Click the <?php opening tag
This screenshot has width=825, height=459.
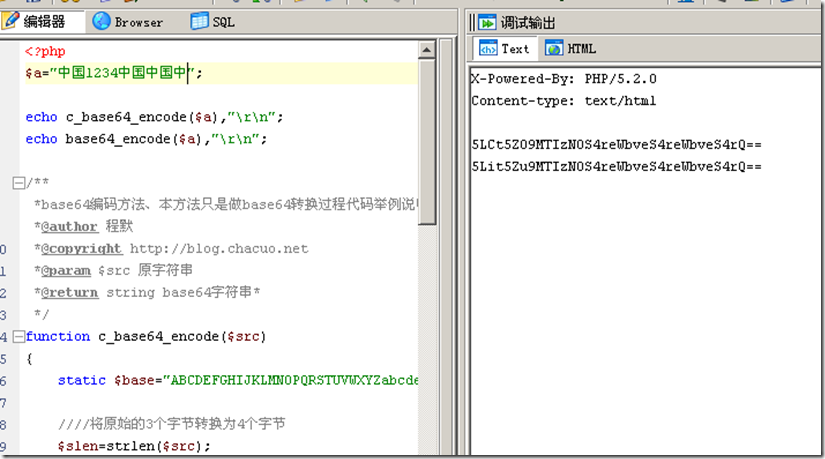tap(44, 51)
